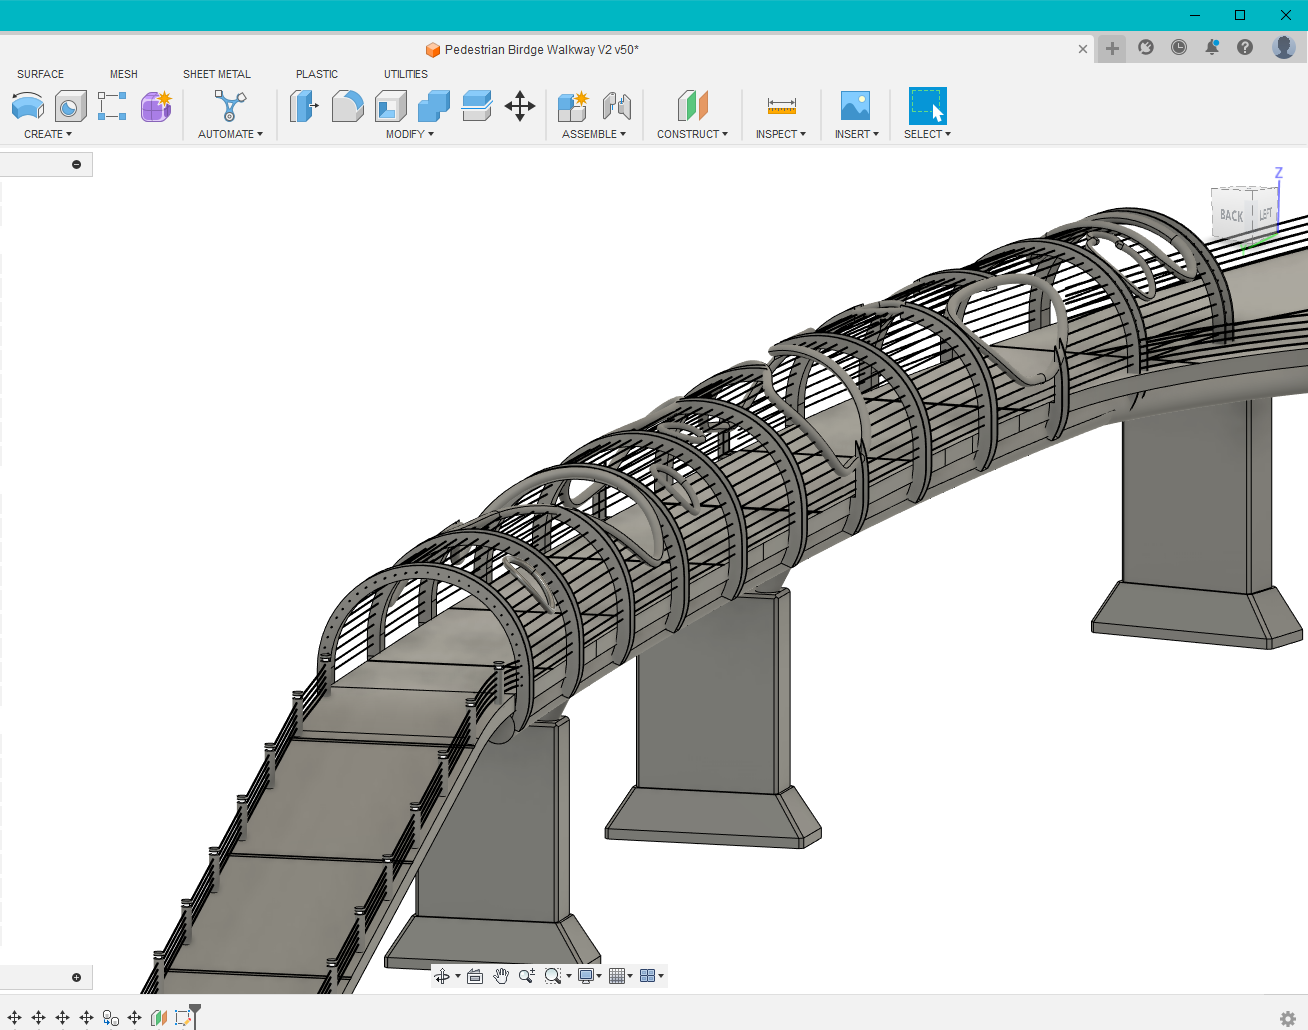Screen dimensions: 1308x1030
Task: Expand the Modify dropdown
Action: [408, 134]
